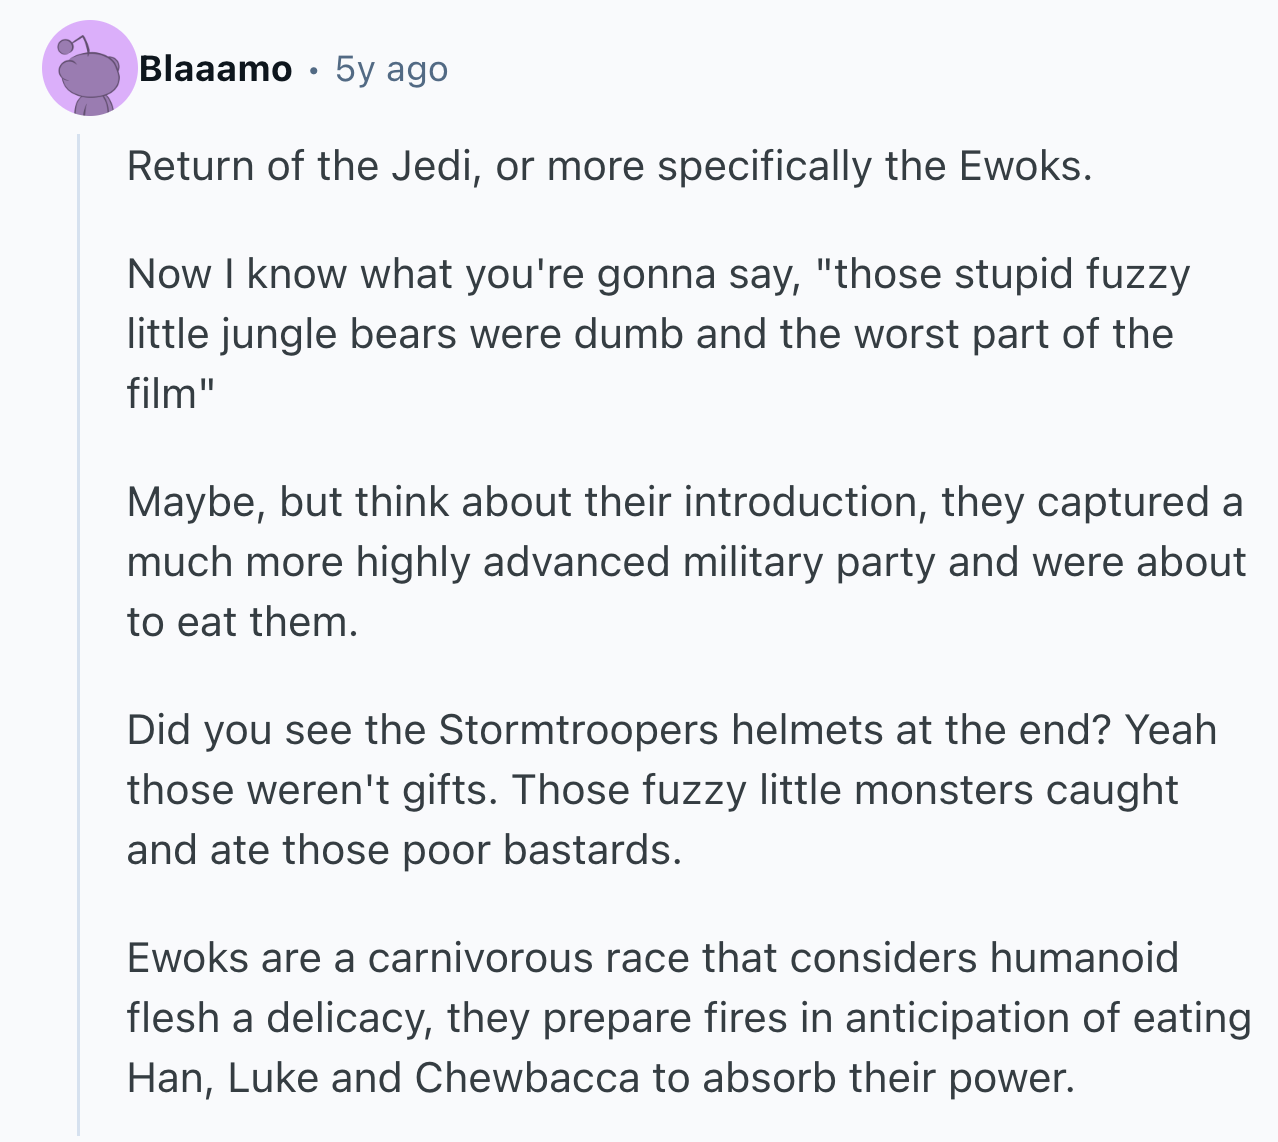
Task: Open the Blaaamo username profile link
Action: click(x=215, y=69)
